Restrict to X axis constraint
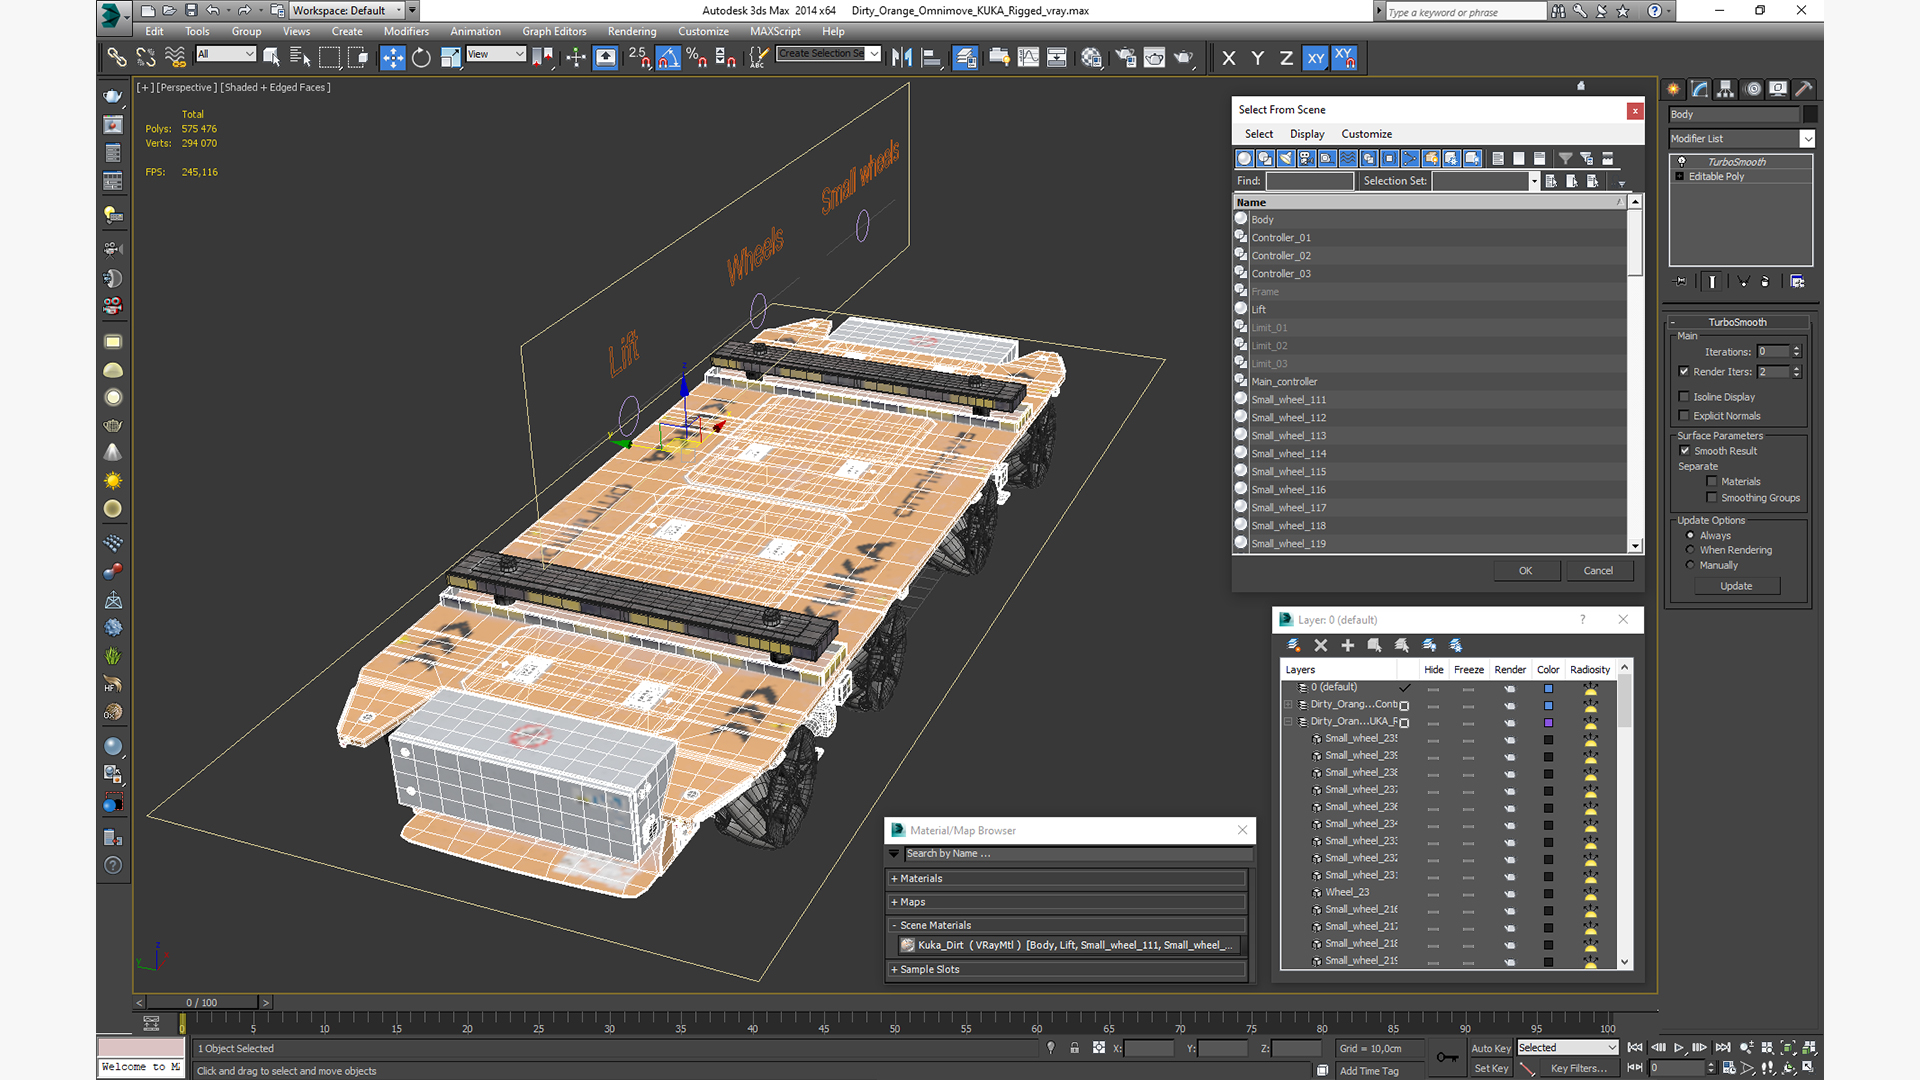Screen dimensions: 1920x1080 pos(1229,58)
